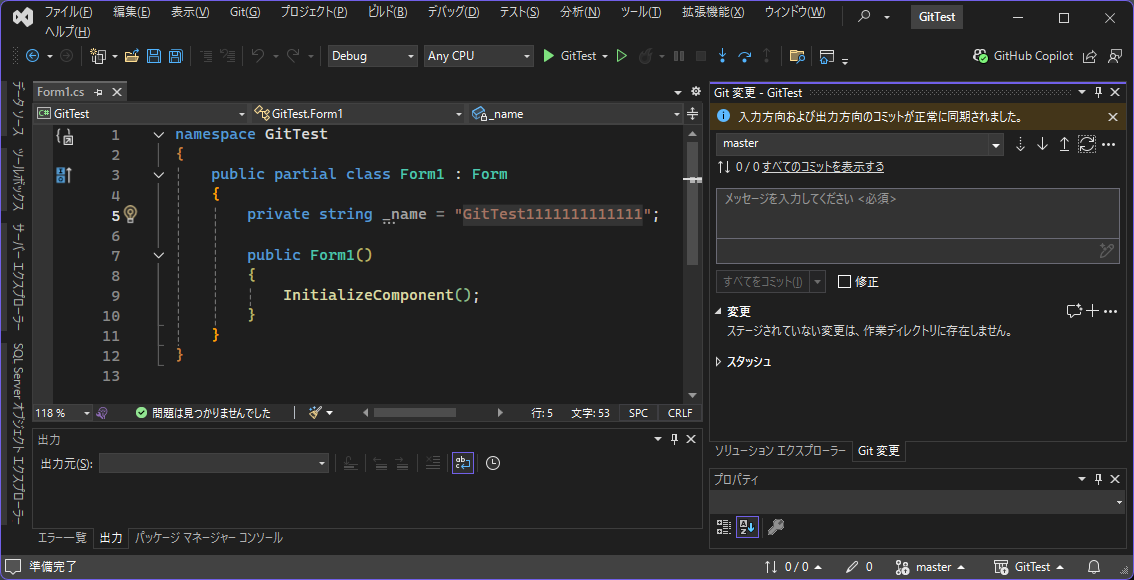Screen dimensions: 1134x580
Task: Click the すべてのコミットを表示する link
Action: point(822,167)
